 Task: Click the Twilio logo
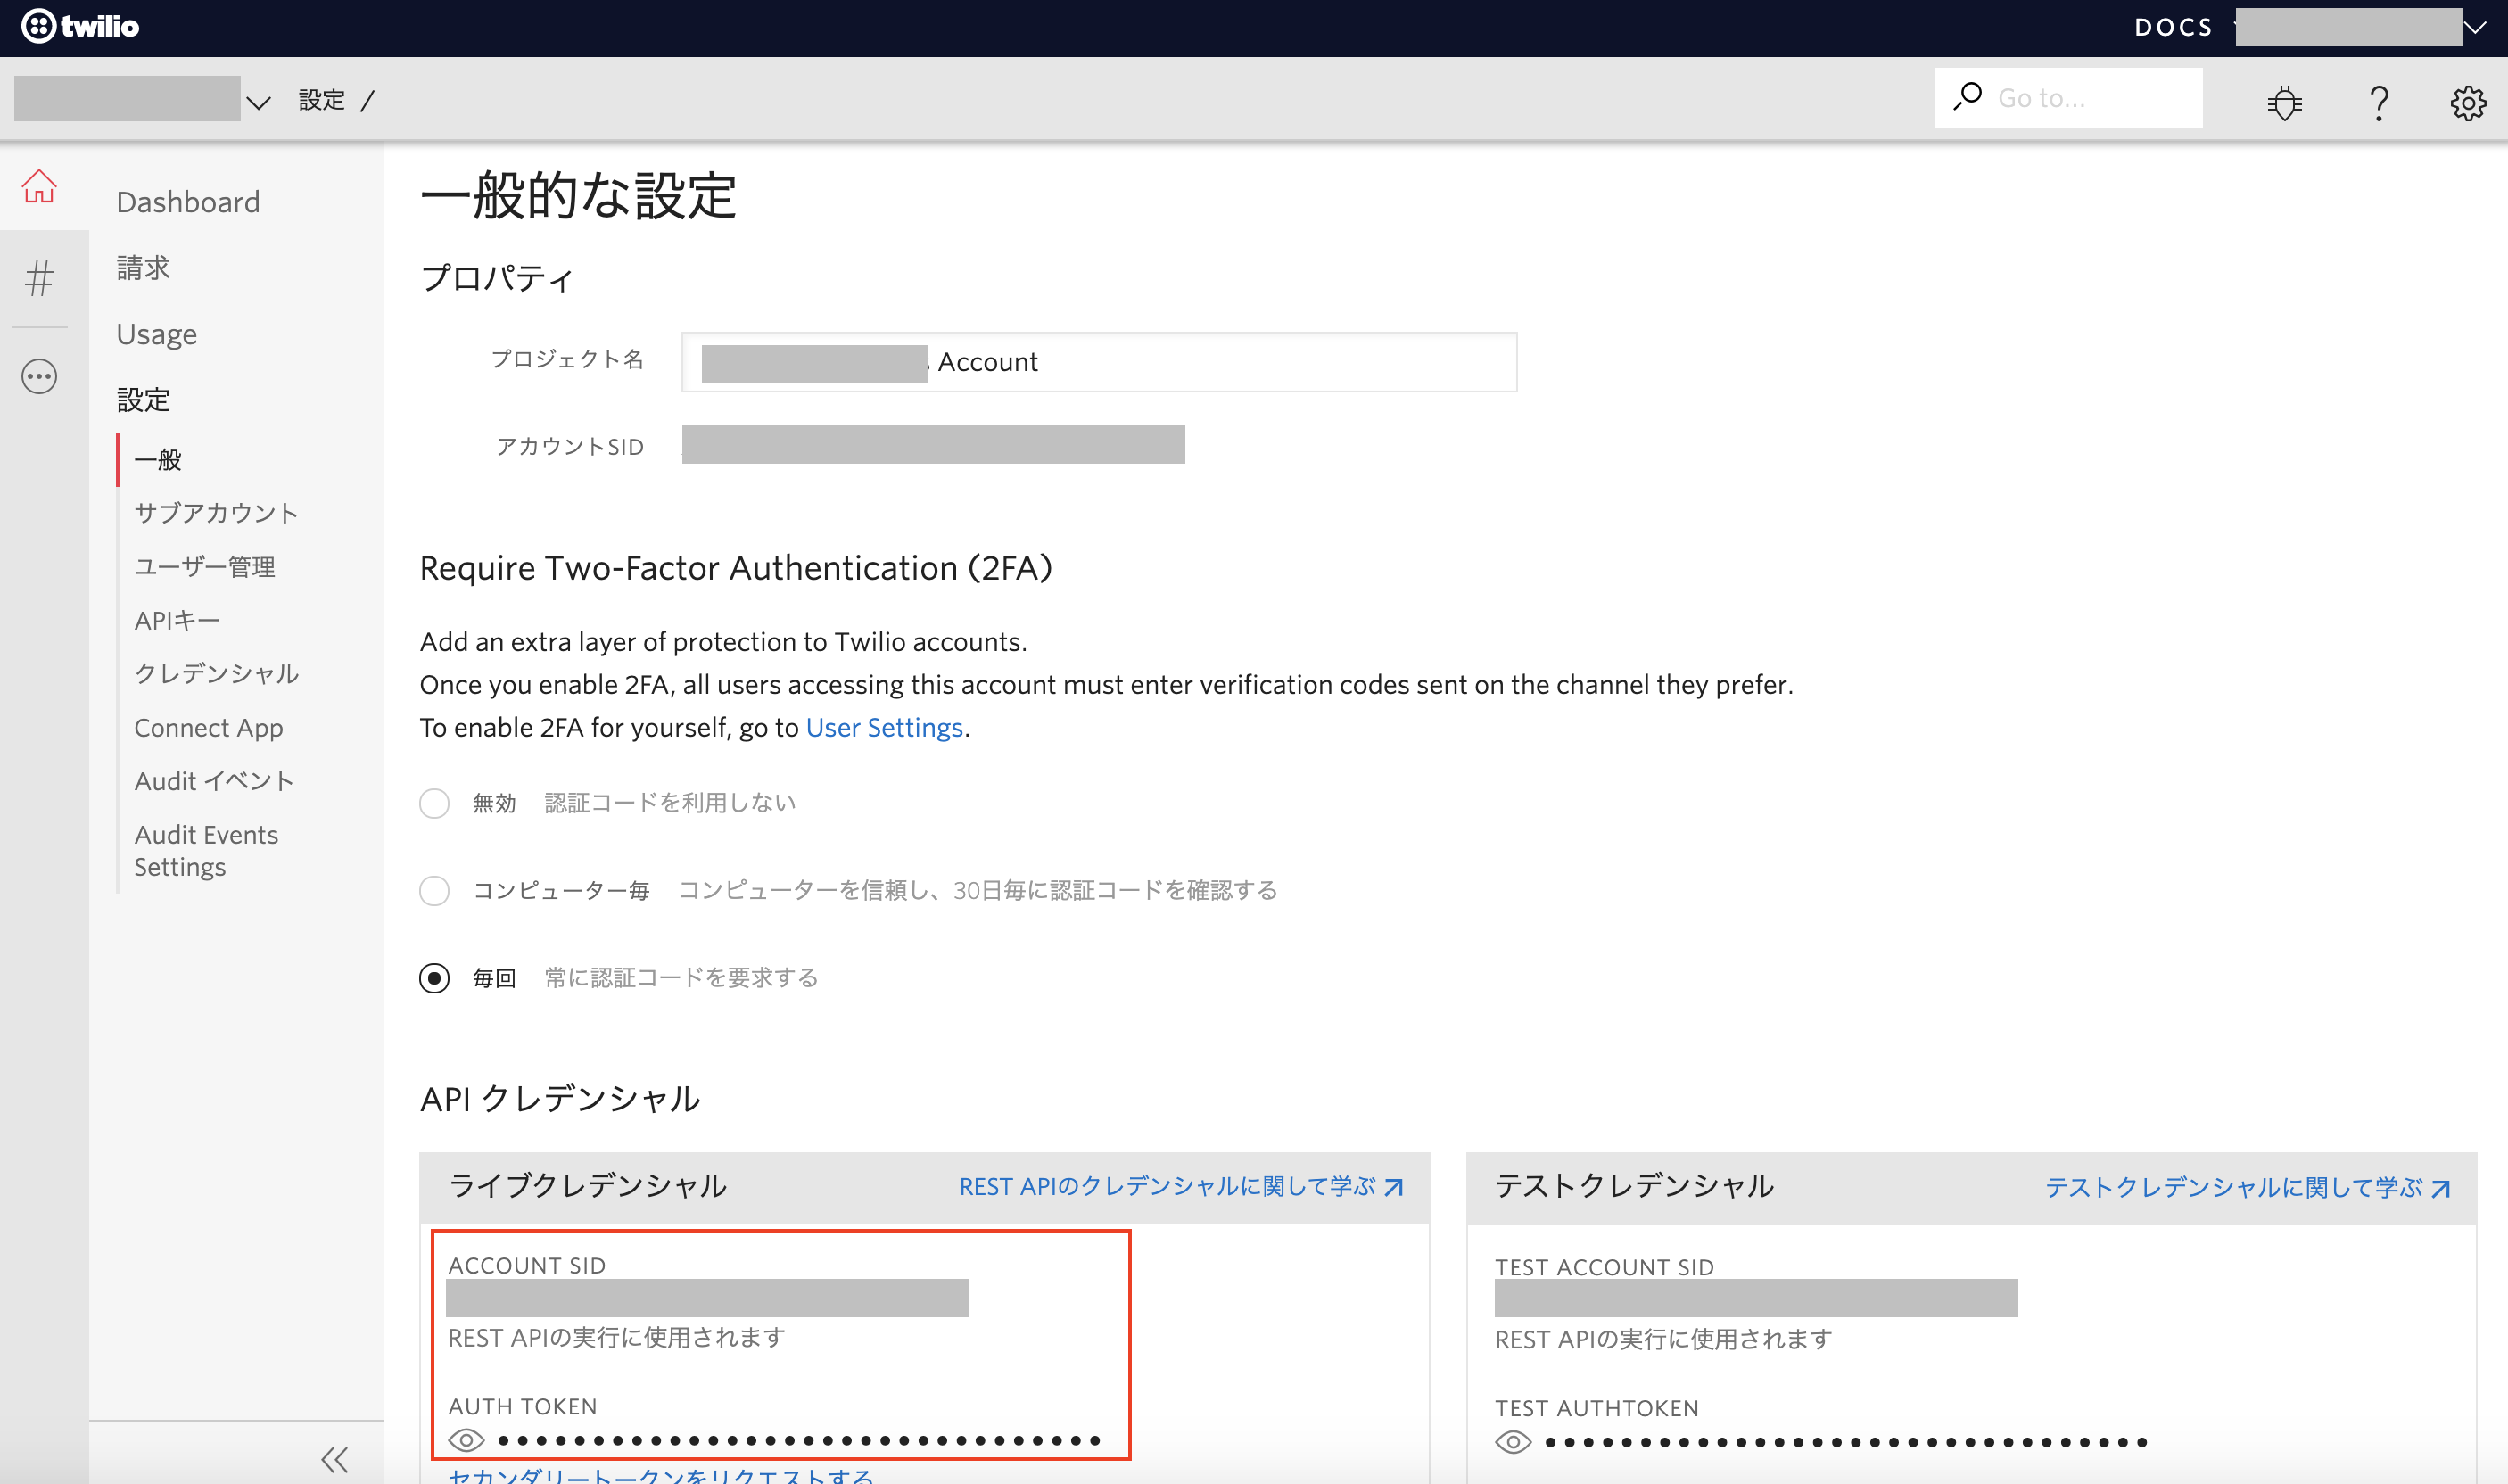(x=80, y=26)
